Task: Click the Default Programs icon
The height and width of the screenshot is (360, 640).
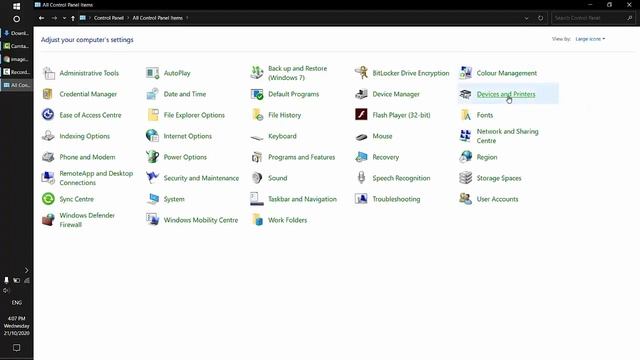Action: [257, 94]
